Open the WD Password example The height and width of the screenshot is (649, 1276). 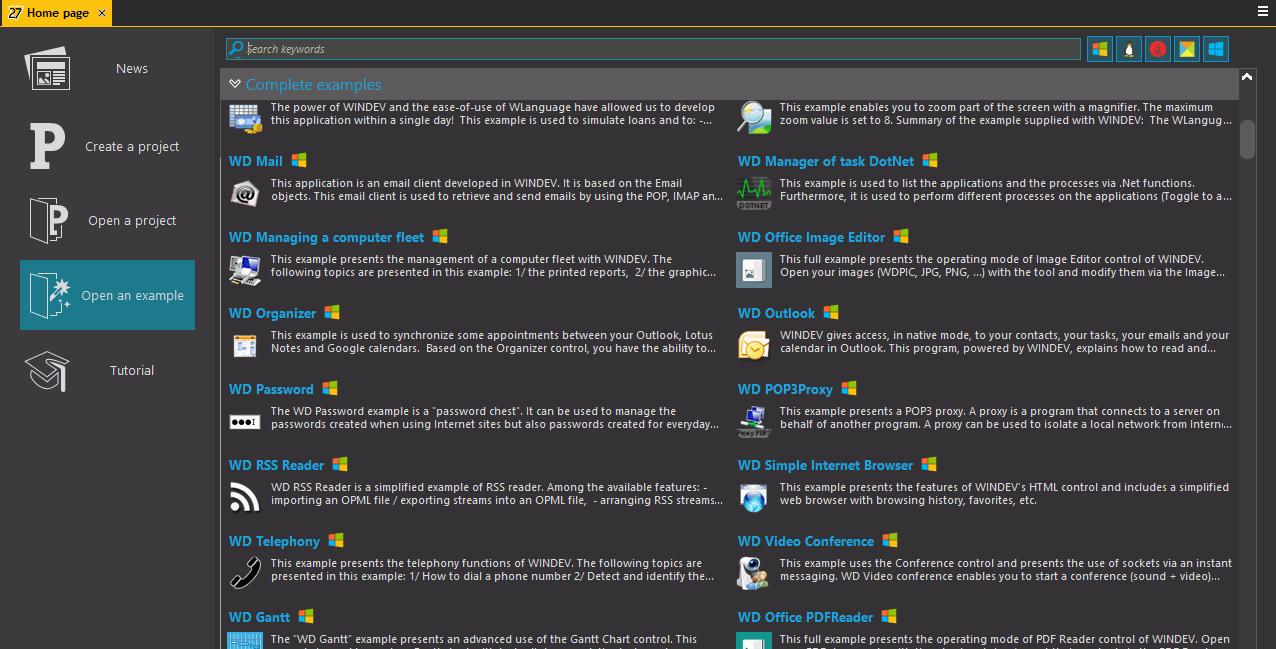pyautogui.click(x=271, y=389)
